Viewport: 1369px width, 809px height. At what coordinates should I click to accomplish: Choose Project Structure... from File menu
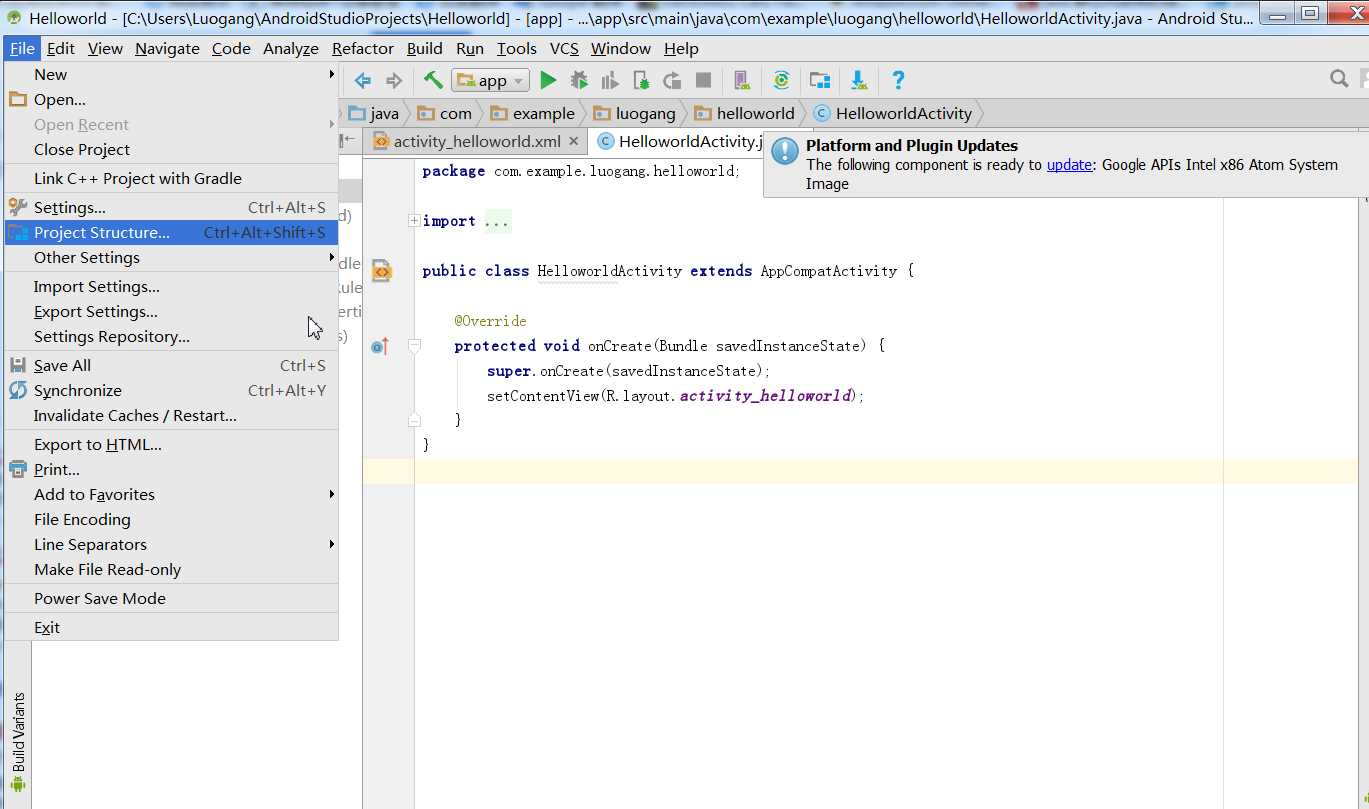point(171,232)
